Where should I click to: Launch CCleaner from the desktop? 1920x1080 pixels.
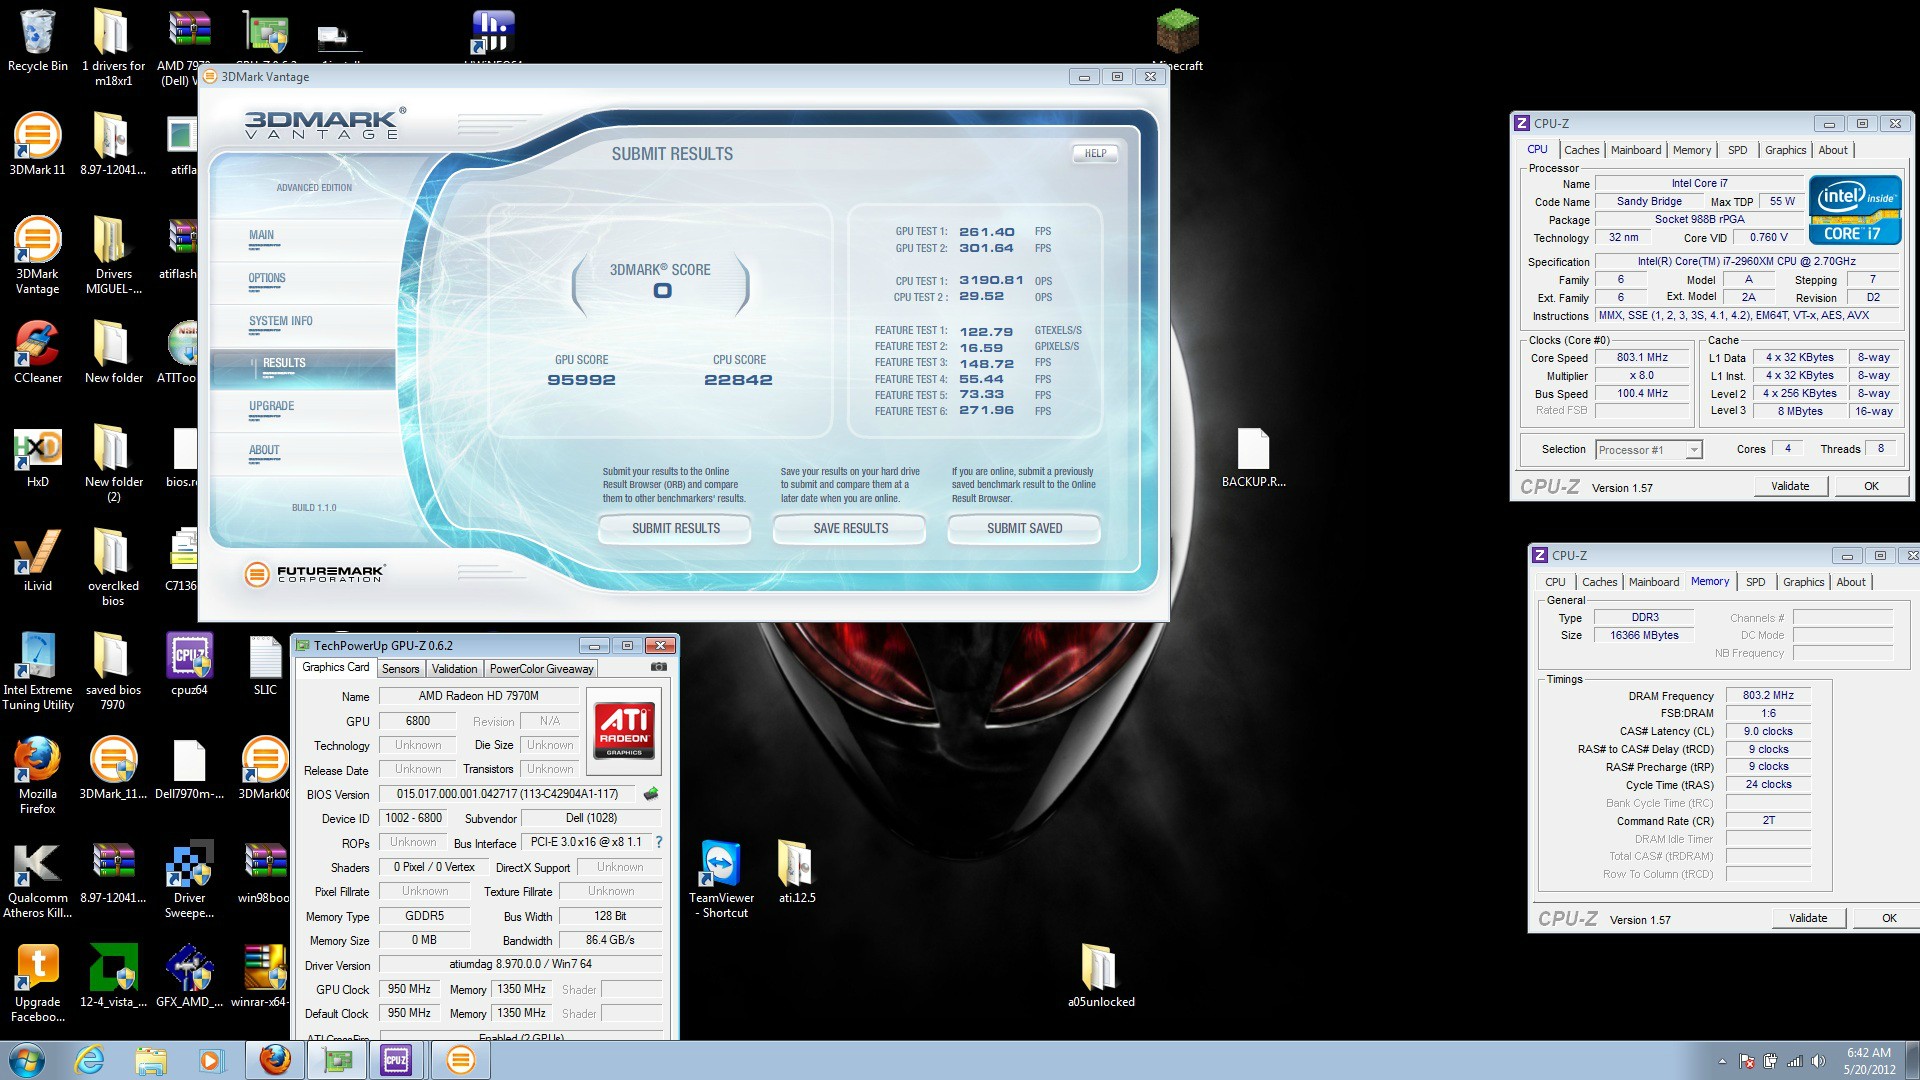(x=38, y=352)
